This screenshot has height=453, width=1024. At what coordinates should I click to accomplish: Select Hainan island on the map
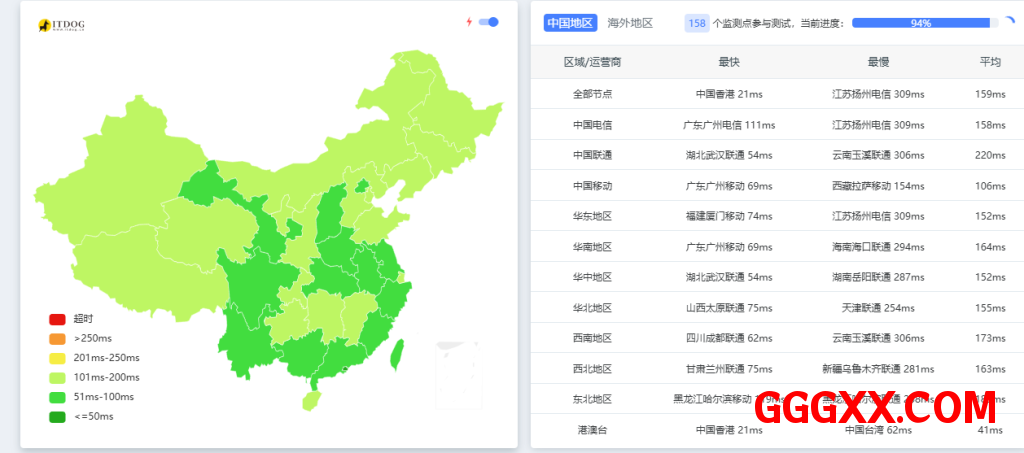[312, 400]
